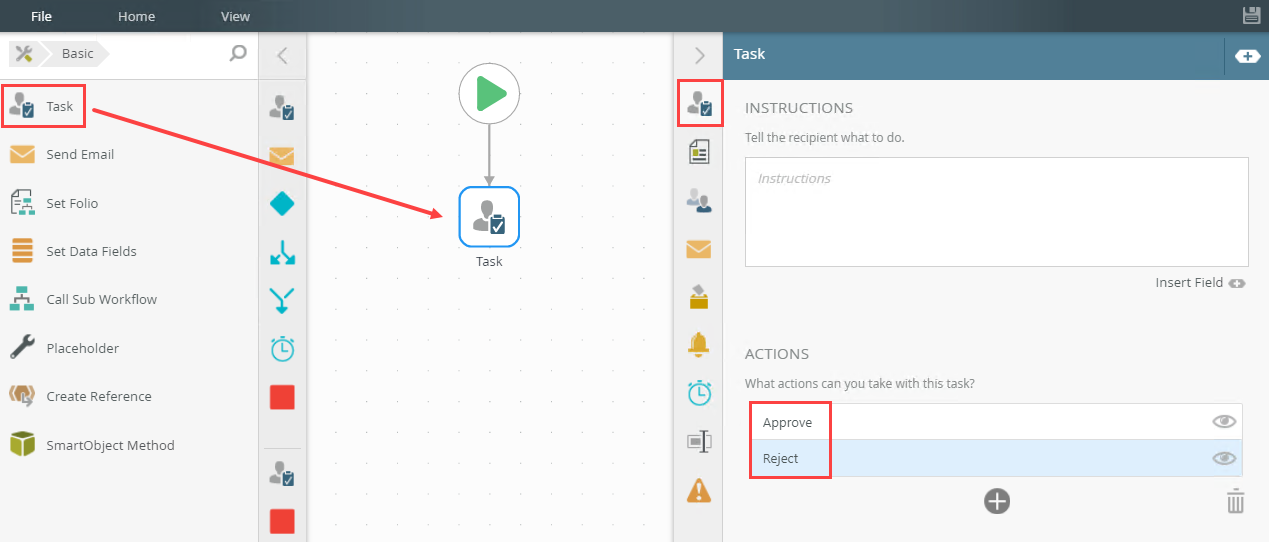Open the Home menu

(136, 16)
